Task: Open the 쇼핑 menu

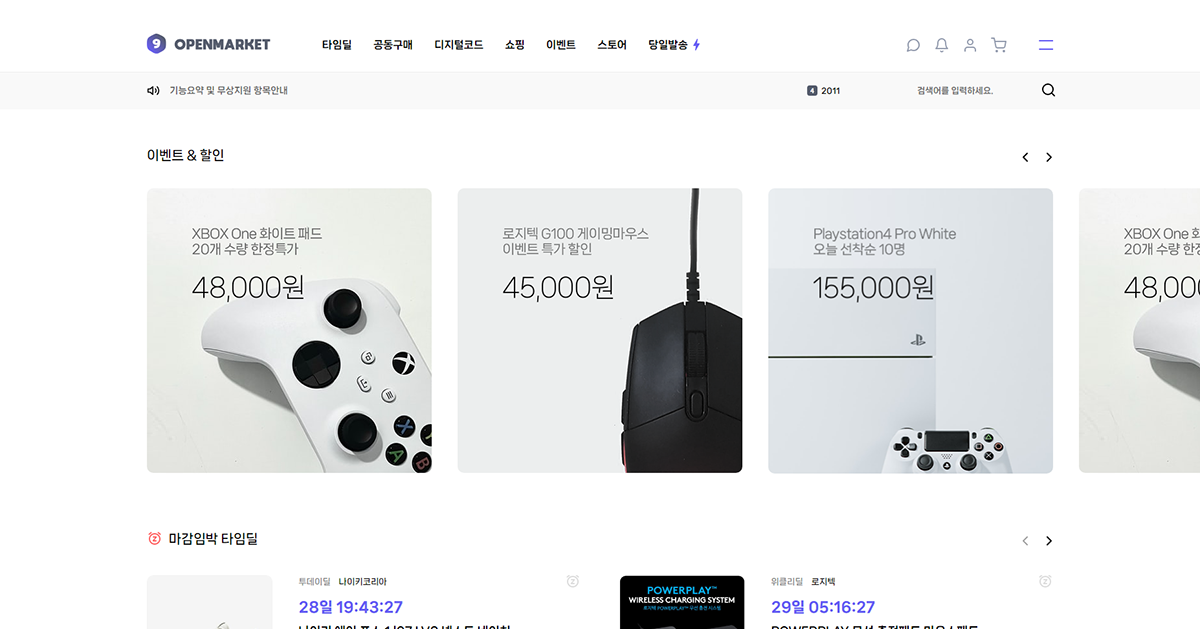Action: point(515,45)
